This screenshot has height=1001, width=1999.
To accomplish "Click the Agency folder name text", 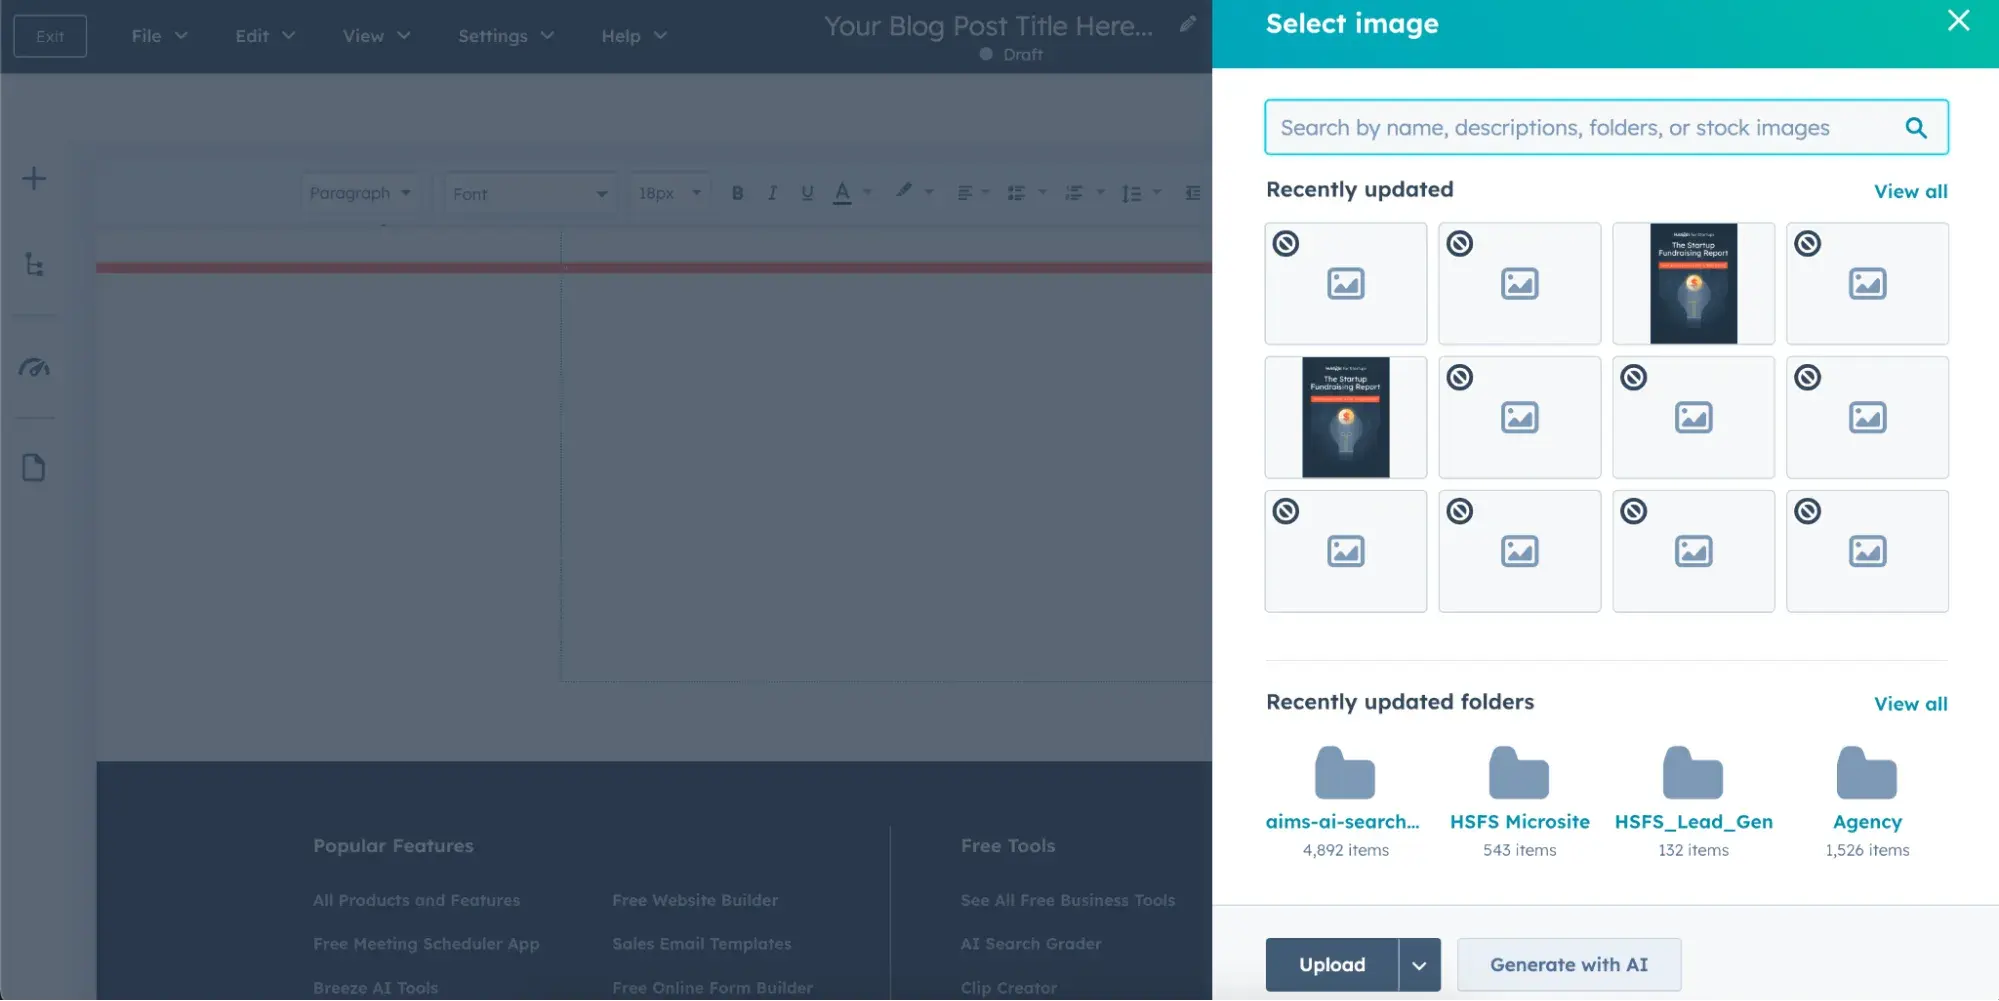I will pyautogui.click(x=1867, y=822).
